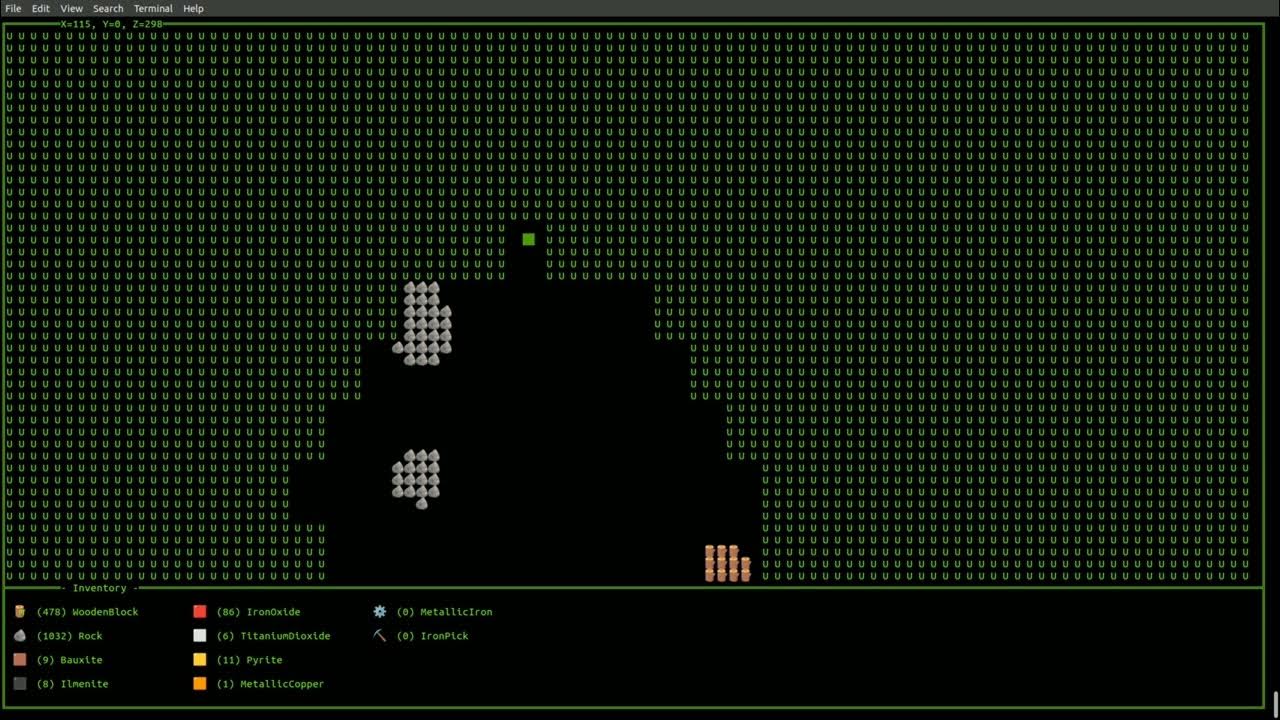Open the Edit menu
This screenshot has width=1280, height=720.
click(x=40, y=8)
